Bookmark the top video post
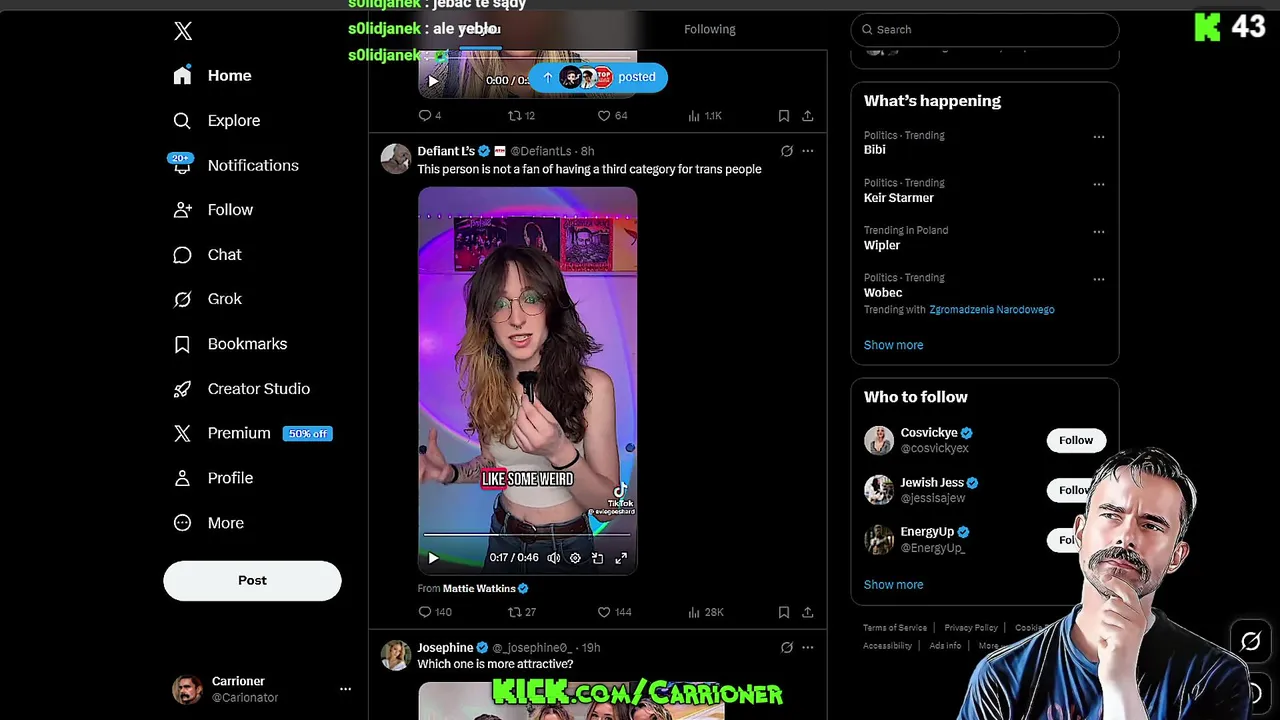Image resolution: width=1280 pixels, height=720 pixels. click(784, 116)
